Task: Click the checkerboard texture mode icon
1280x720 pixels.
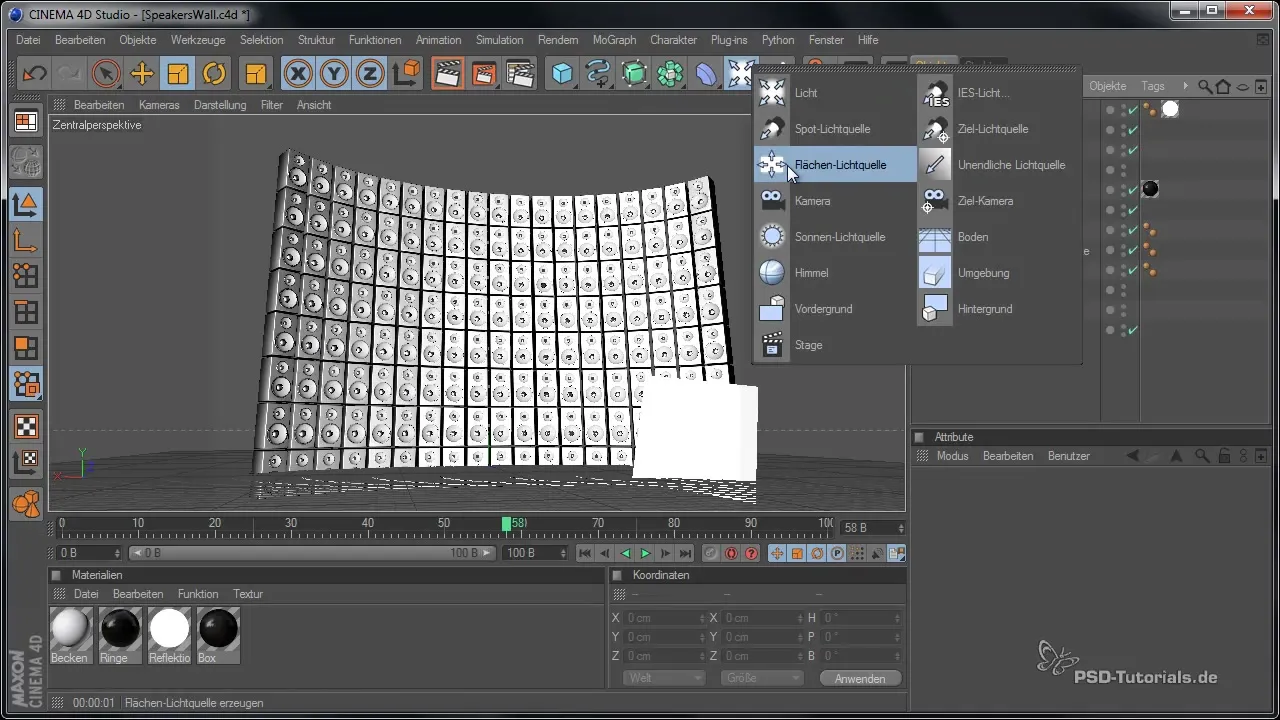Action: (25, 426)
